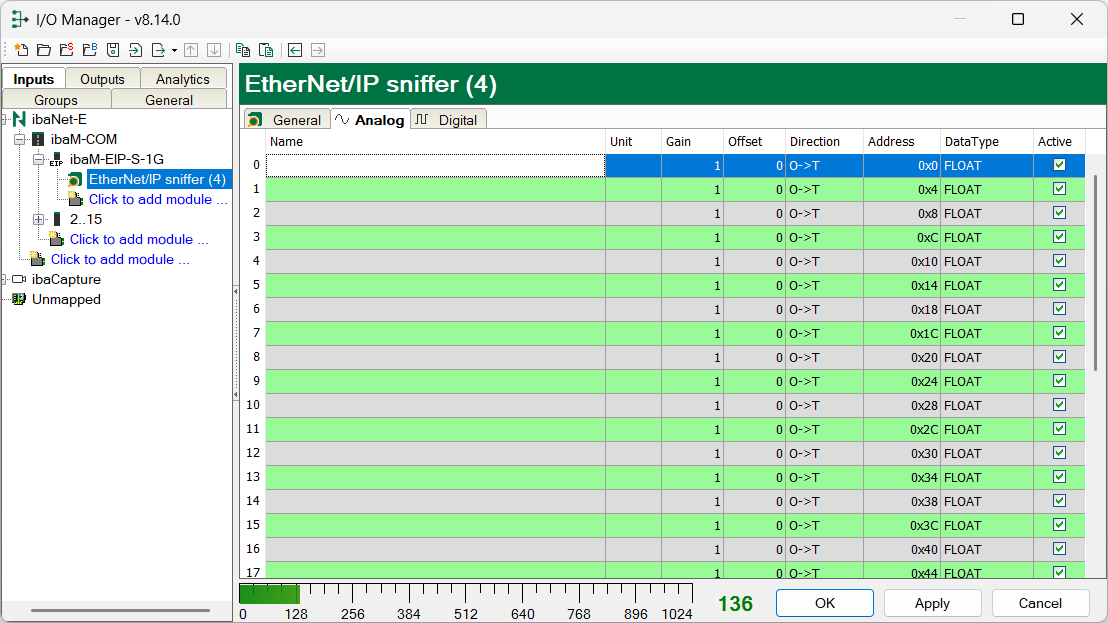Go back using the left arrow icon
The height and width of the screenshot is (623, 1108).
pos(295,50)
